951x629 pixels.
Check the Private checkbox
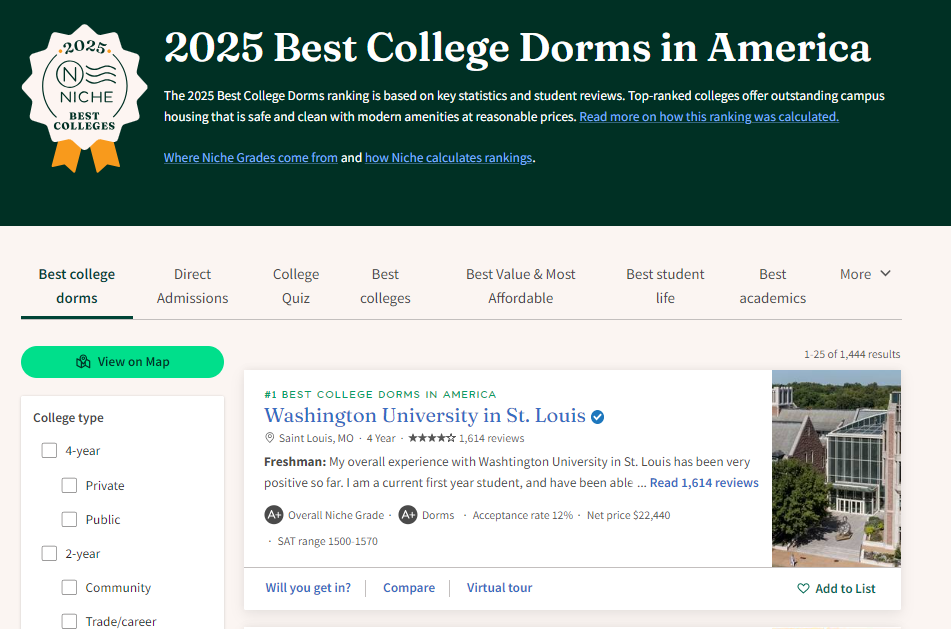pos(69,485)
